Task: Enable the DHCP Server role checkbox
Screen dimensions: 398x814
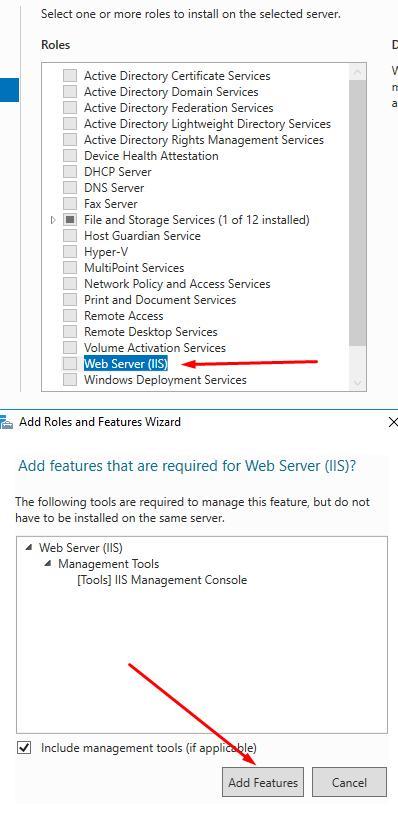Action: point(70,172)
